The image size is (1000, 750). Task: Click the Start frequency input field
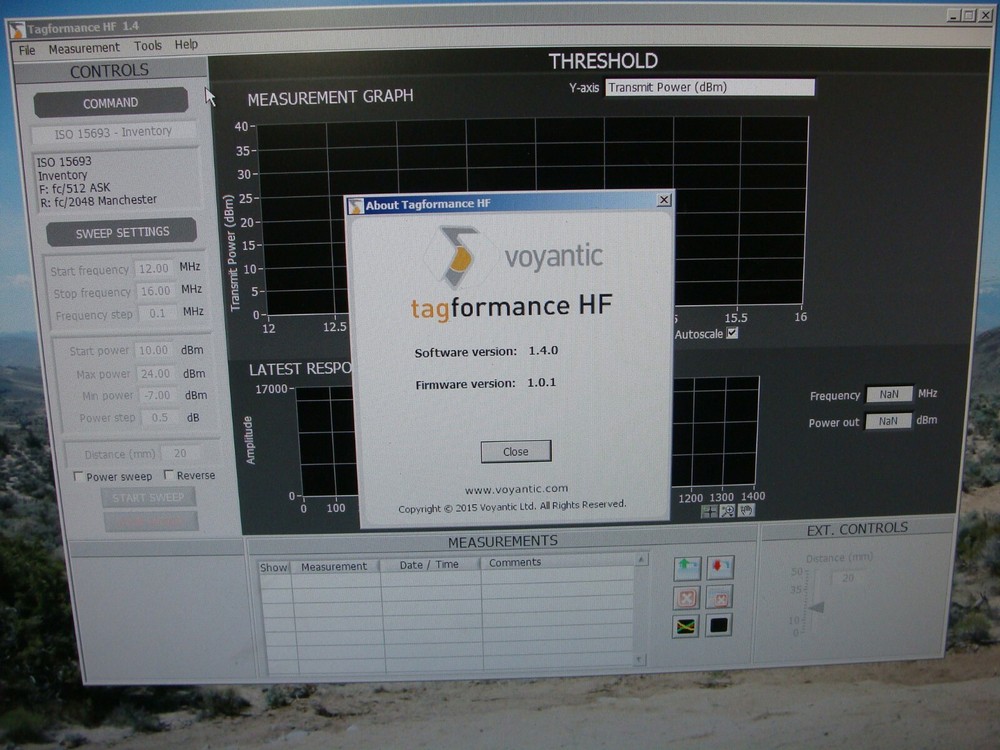[155, 269]
